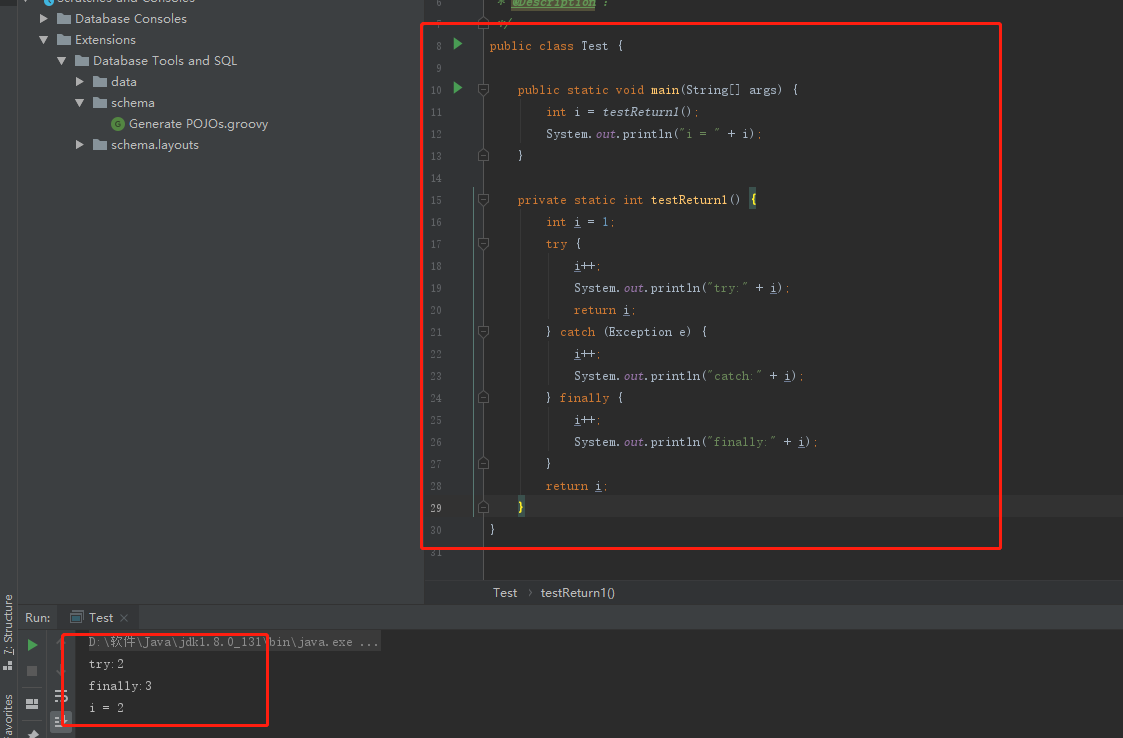The image size is (1123, 738).
Task: Click the fold end marker at line 29
Action: (483, 507)
